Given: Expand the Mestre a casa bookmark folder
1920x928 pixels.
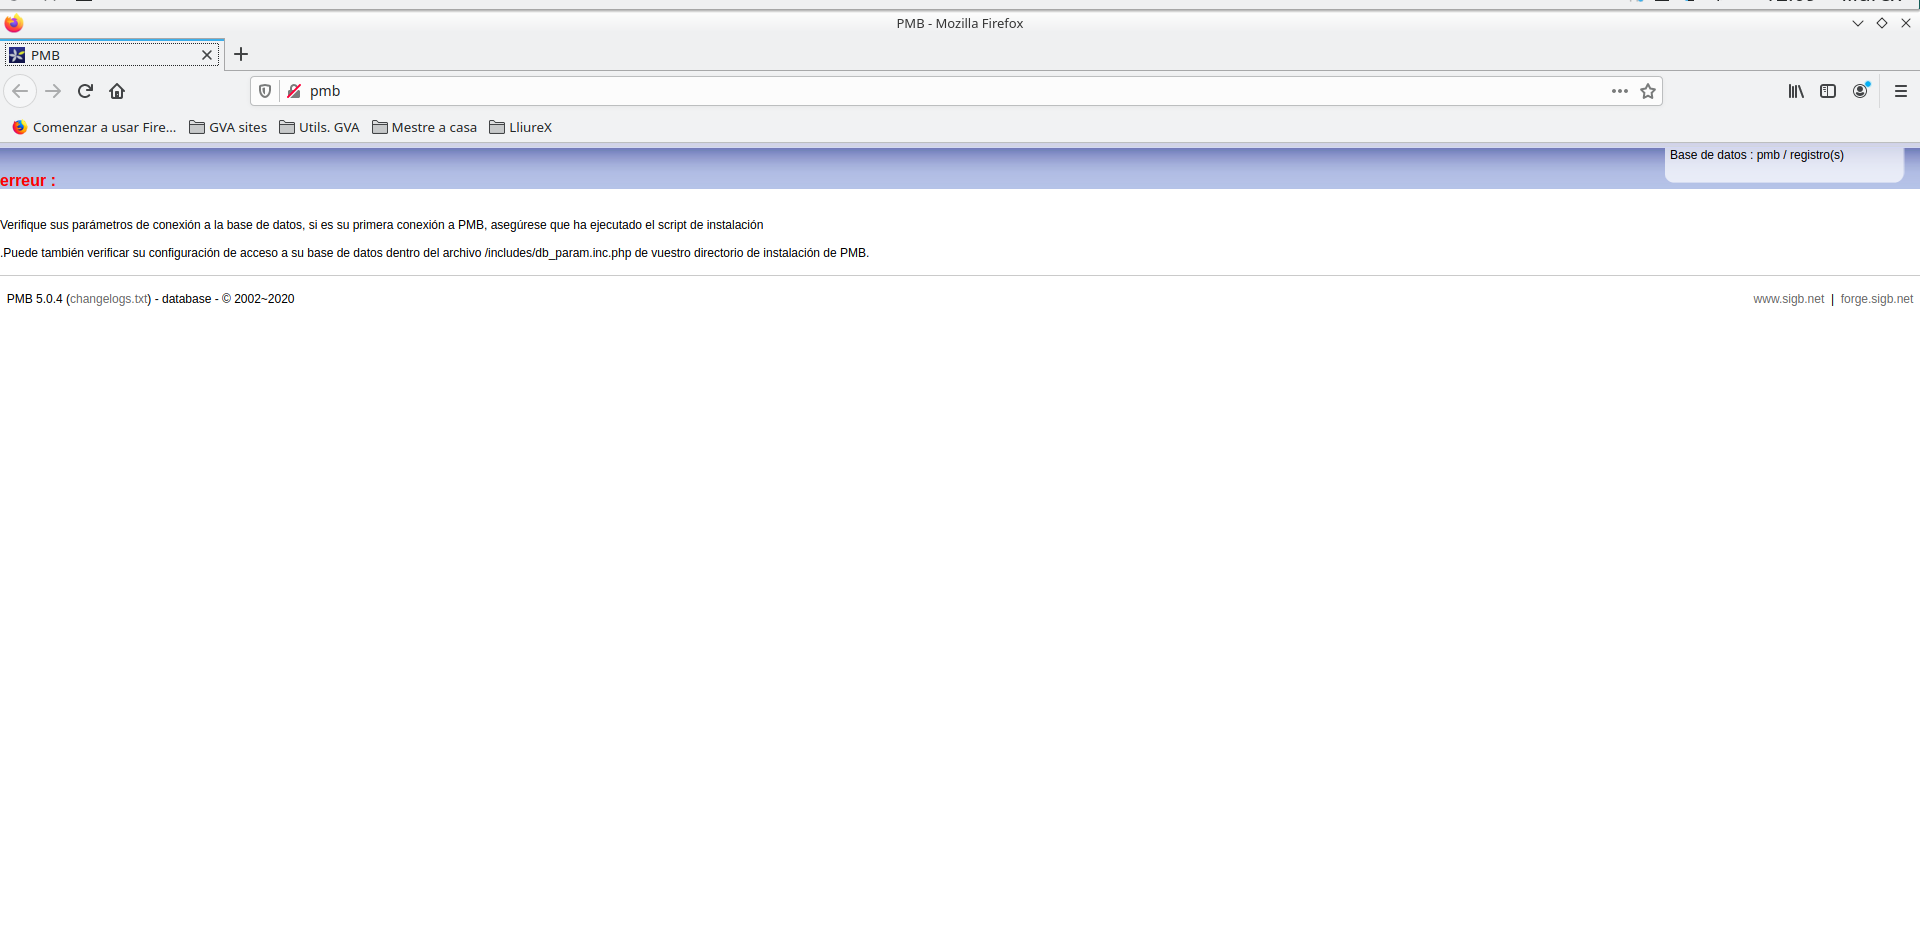Looking at the screenshot, I should (x=424, y=127).
